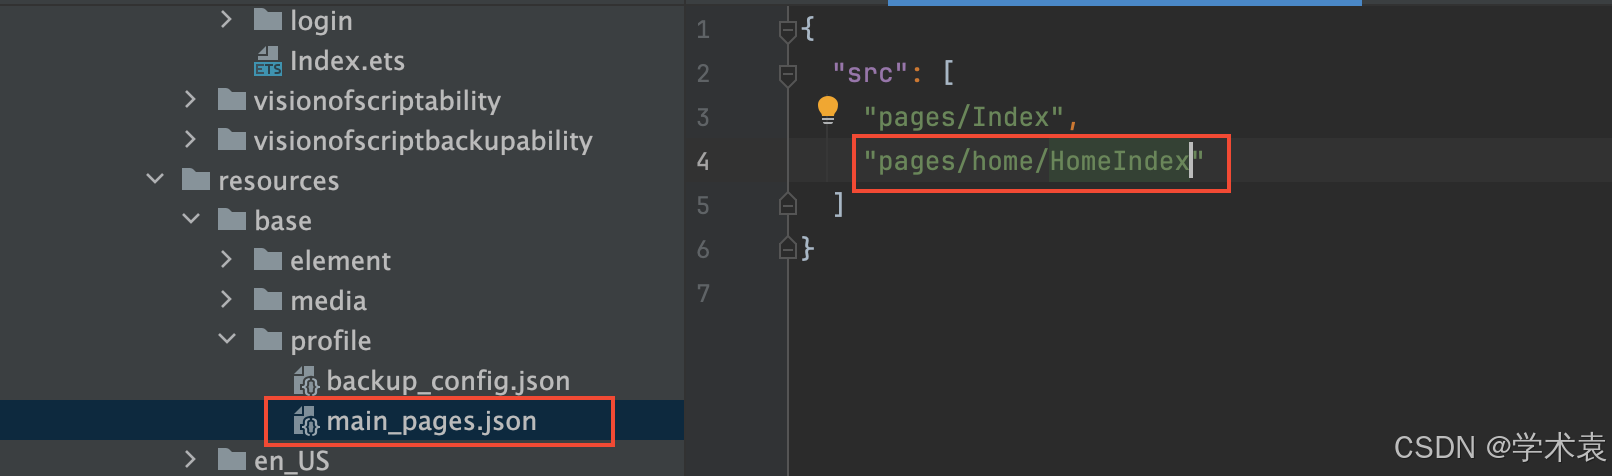Select the profile folder name

330,340
